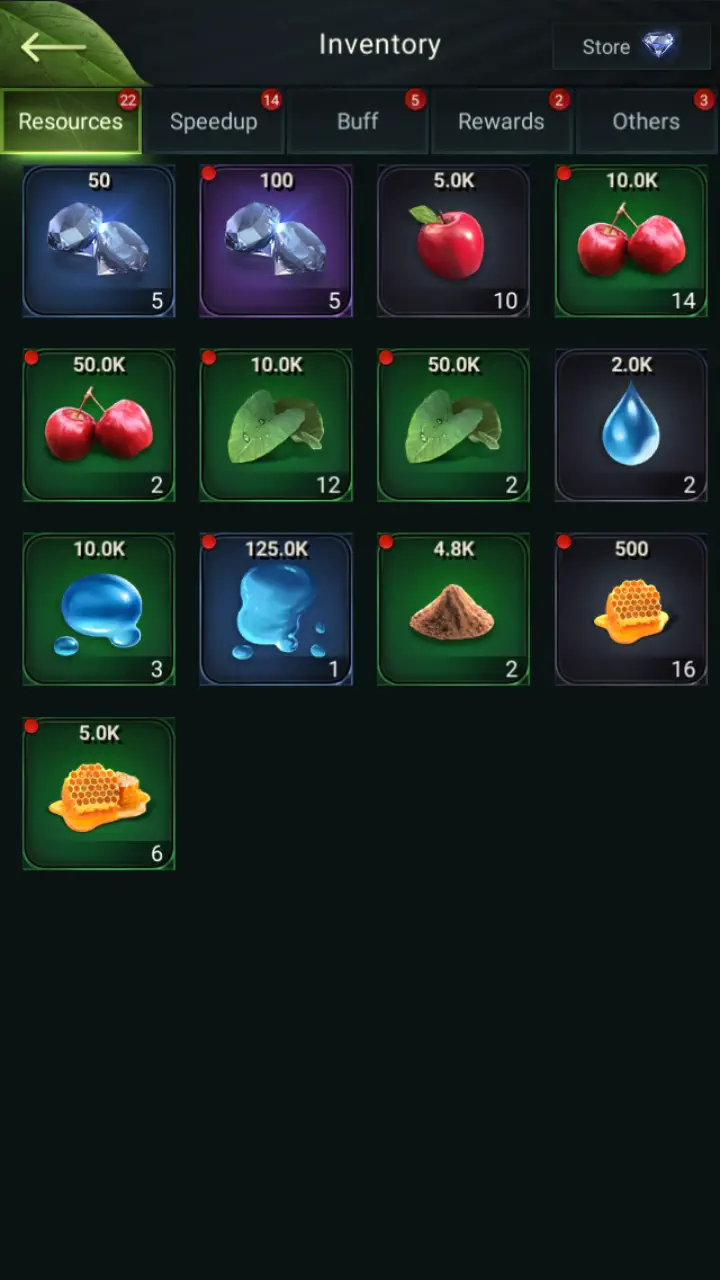Select the 100 diamonds purple item
720x1280 pixels.
[x=276, y=241]
